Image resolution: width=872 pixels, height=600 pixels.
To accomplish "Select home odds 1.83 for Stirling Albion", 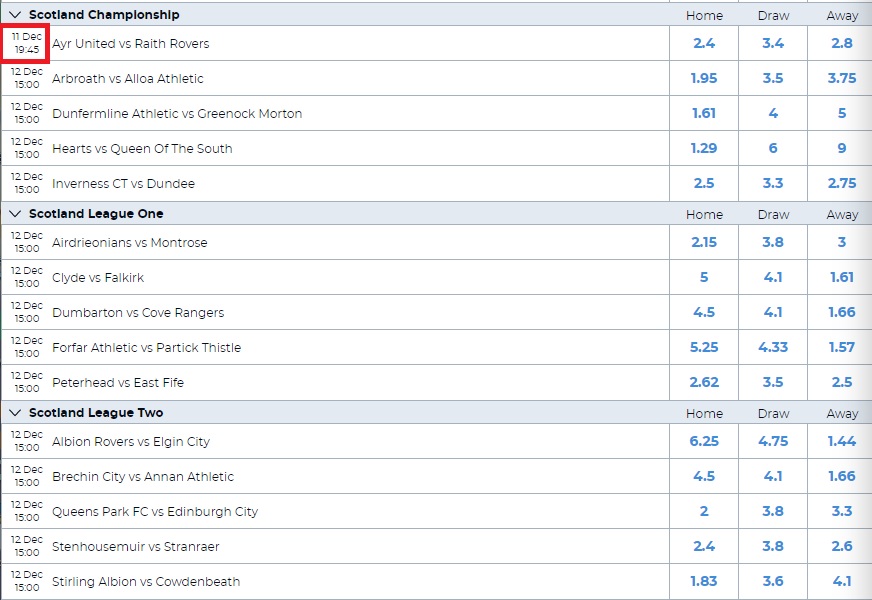I will (704, 582).
